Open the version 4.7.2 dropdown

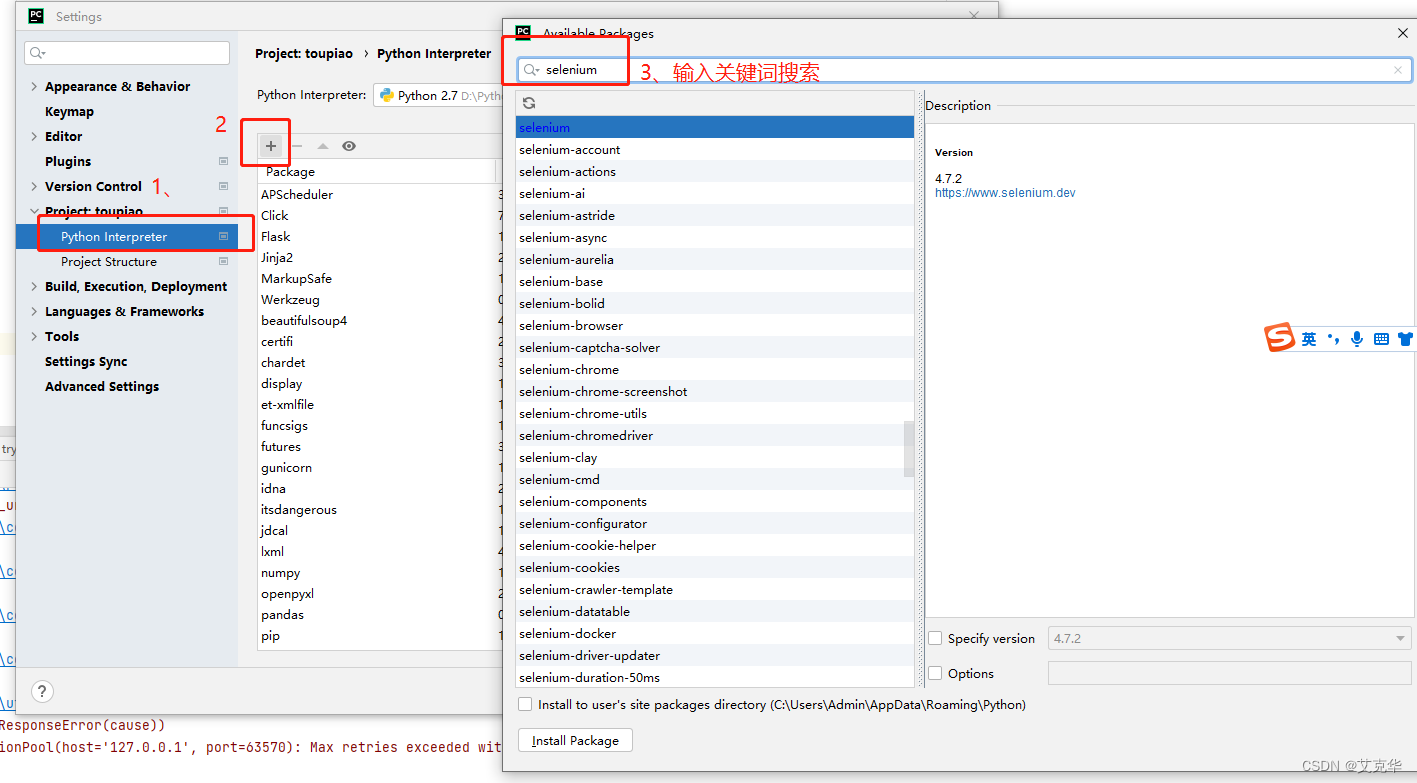1229,638
